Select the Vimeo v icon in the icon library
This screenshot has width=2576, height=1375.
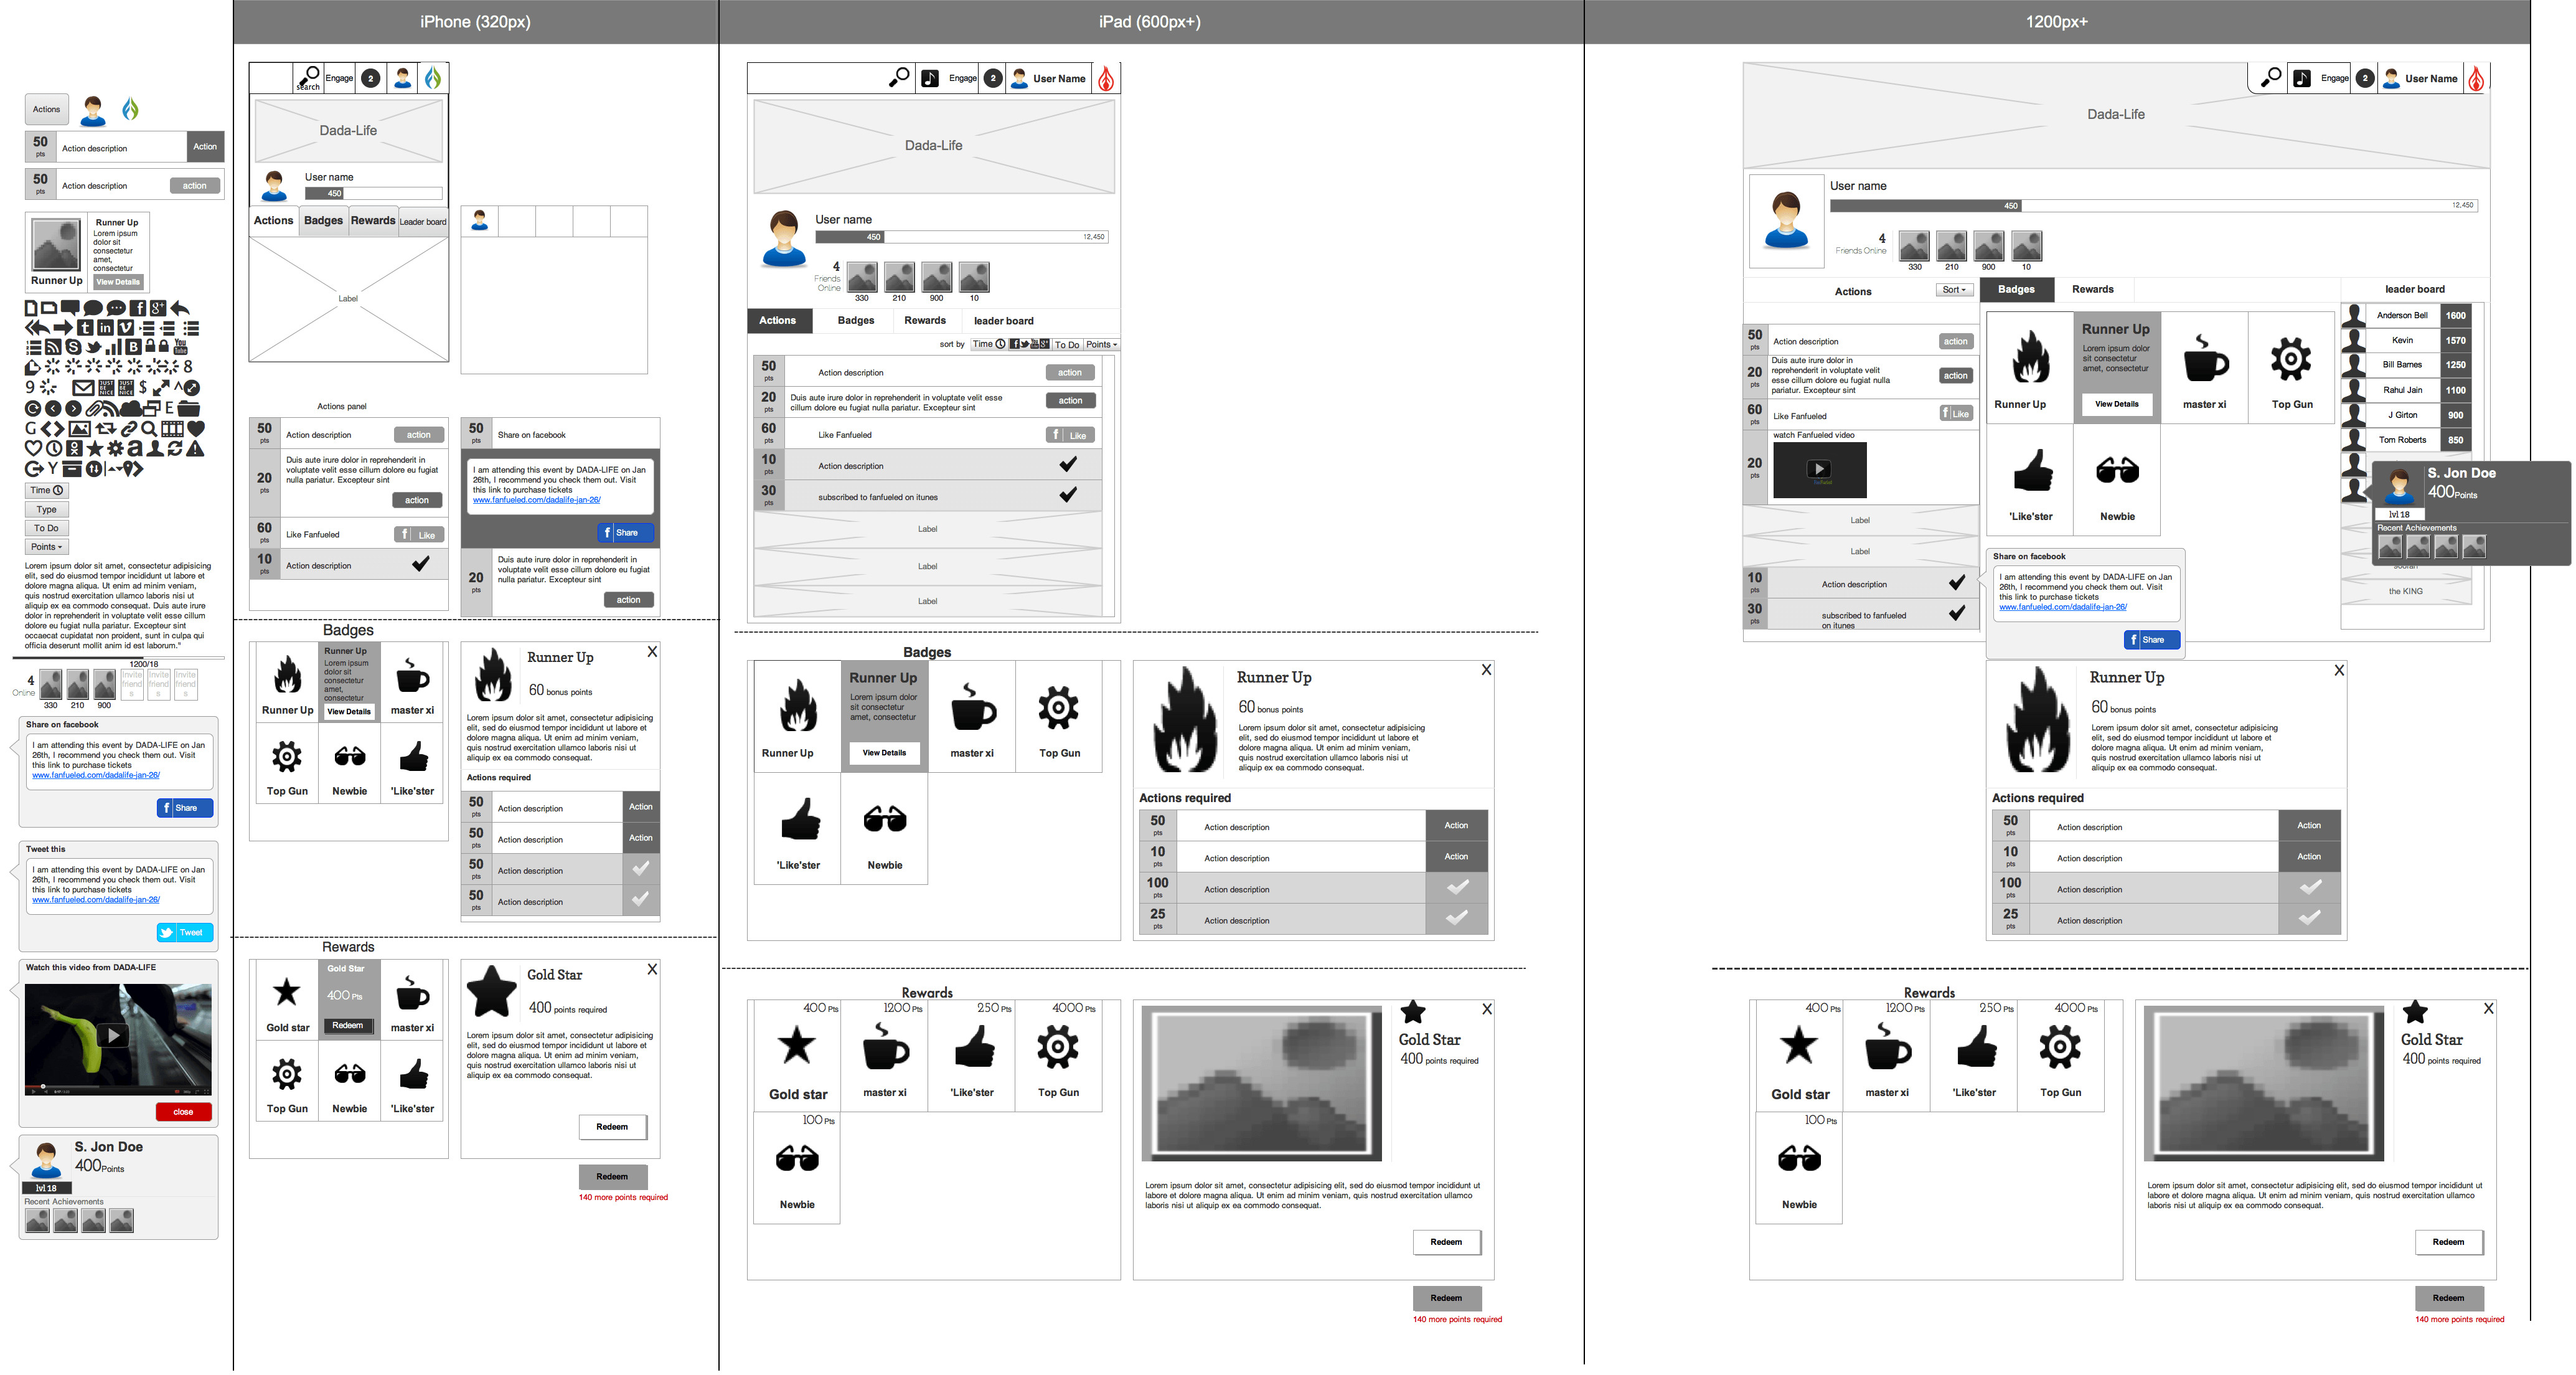pyautogui.click(x=126, y=328)
